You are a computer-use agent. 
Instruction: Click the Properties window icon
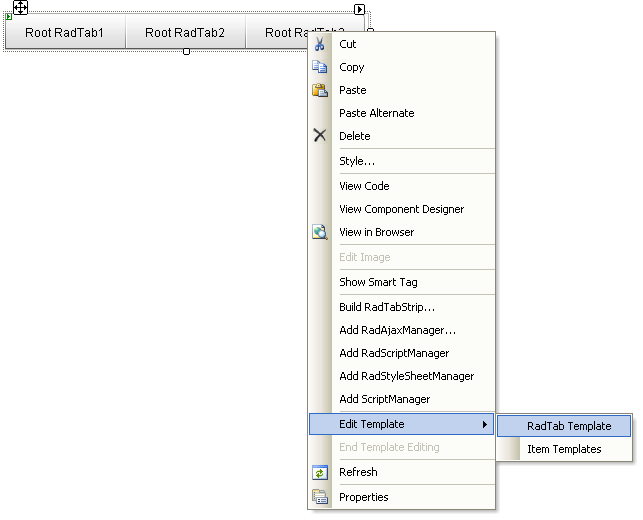[320, 497]
